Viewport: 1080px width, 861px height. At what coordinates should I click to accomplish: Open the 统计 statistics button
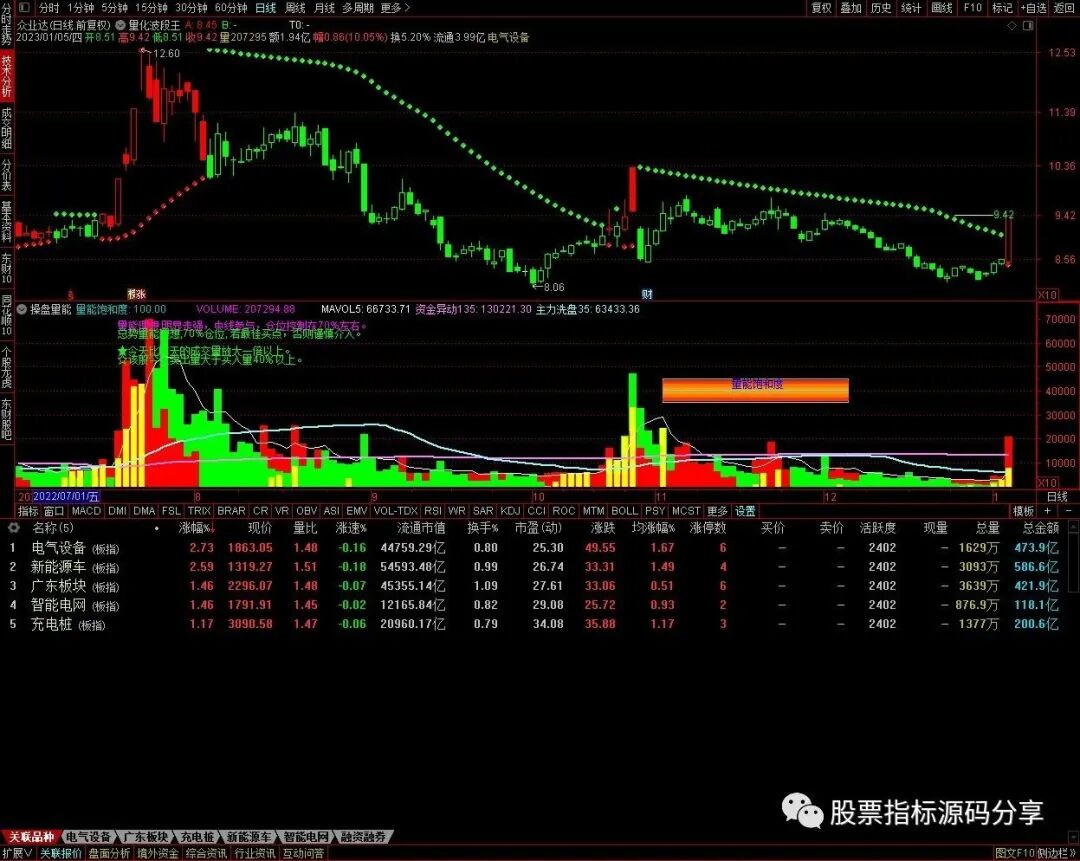click(x=911, y=8)
